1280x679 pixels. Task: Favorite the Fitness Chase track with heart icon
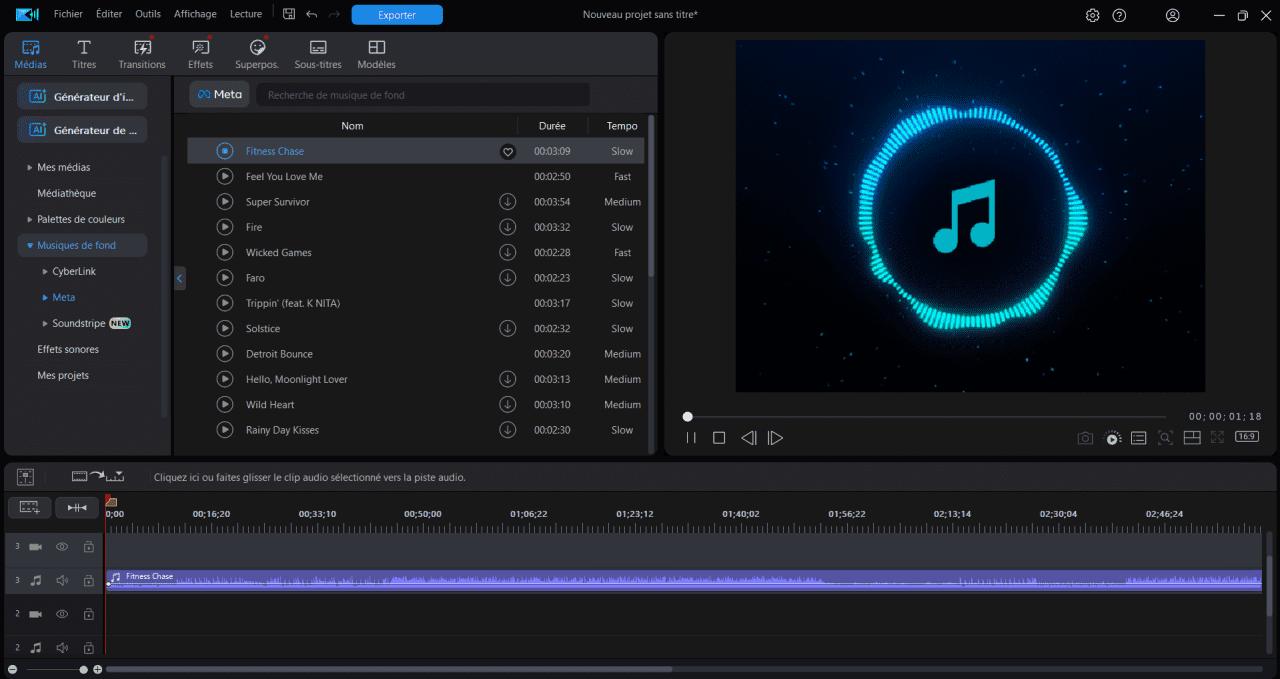pos(507,152)
